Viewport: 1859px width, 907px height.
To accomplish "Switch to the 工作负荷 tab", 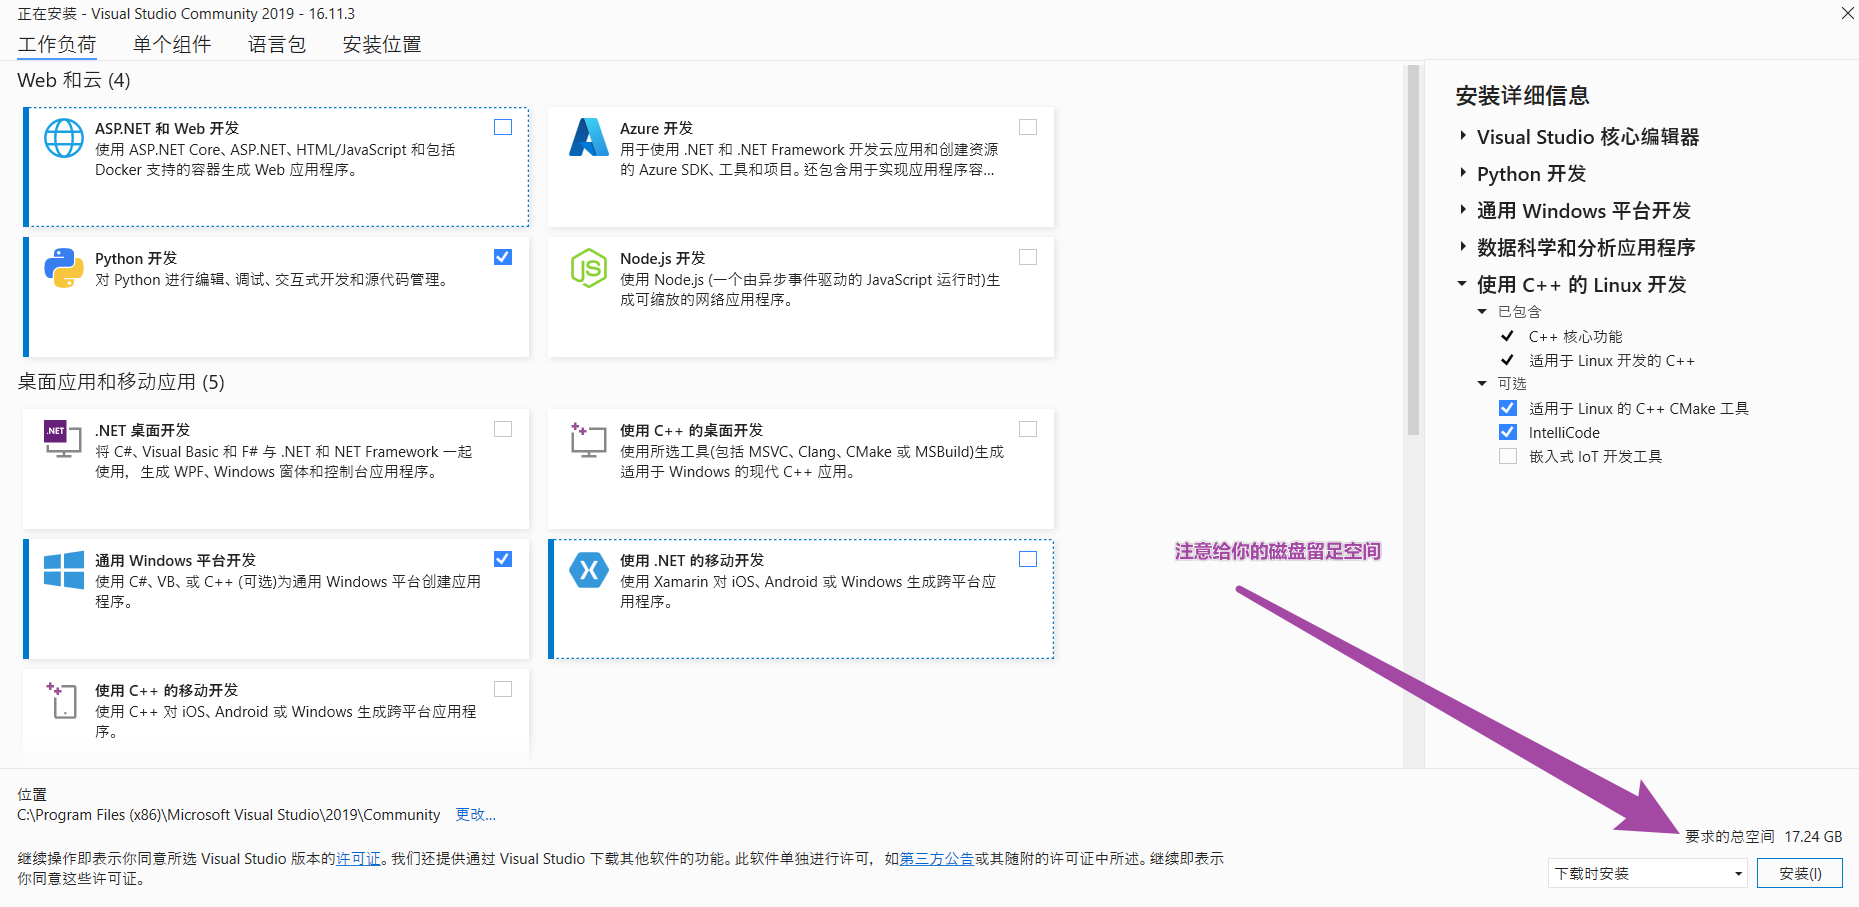I will coord(57,44).
